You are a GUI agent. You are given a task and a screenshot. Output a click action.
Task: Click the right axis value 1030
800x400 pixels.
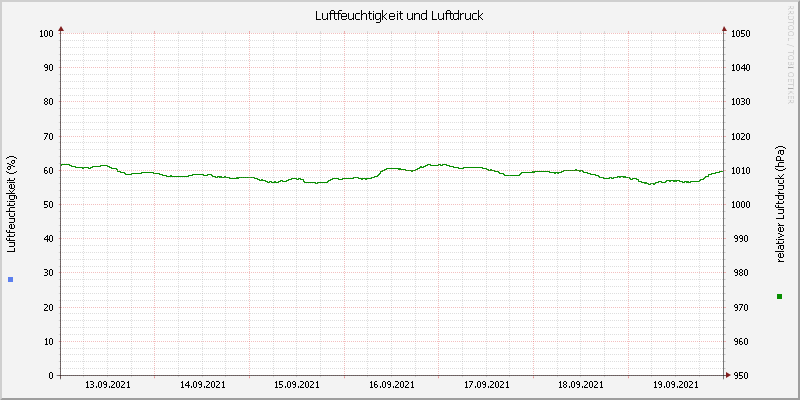pos(741,102)
